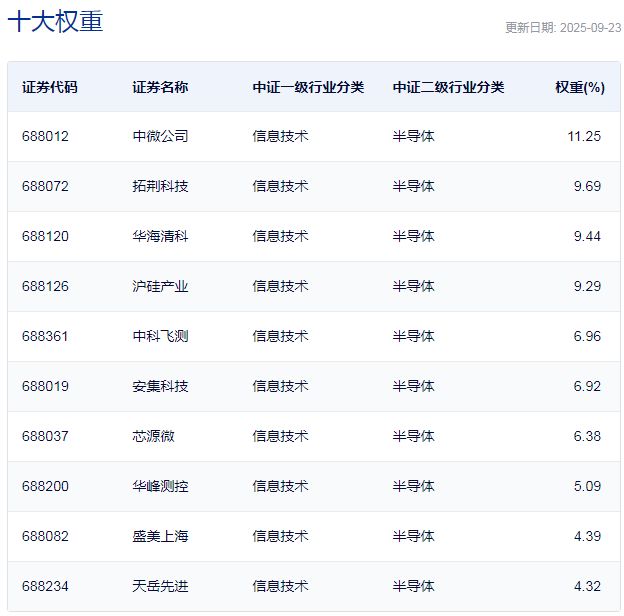This screenshot has height=616, width=624.
Task: Select security code 688200
Action: (x=45, y=486)
